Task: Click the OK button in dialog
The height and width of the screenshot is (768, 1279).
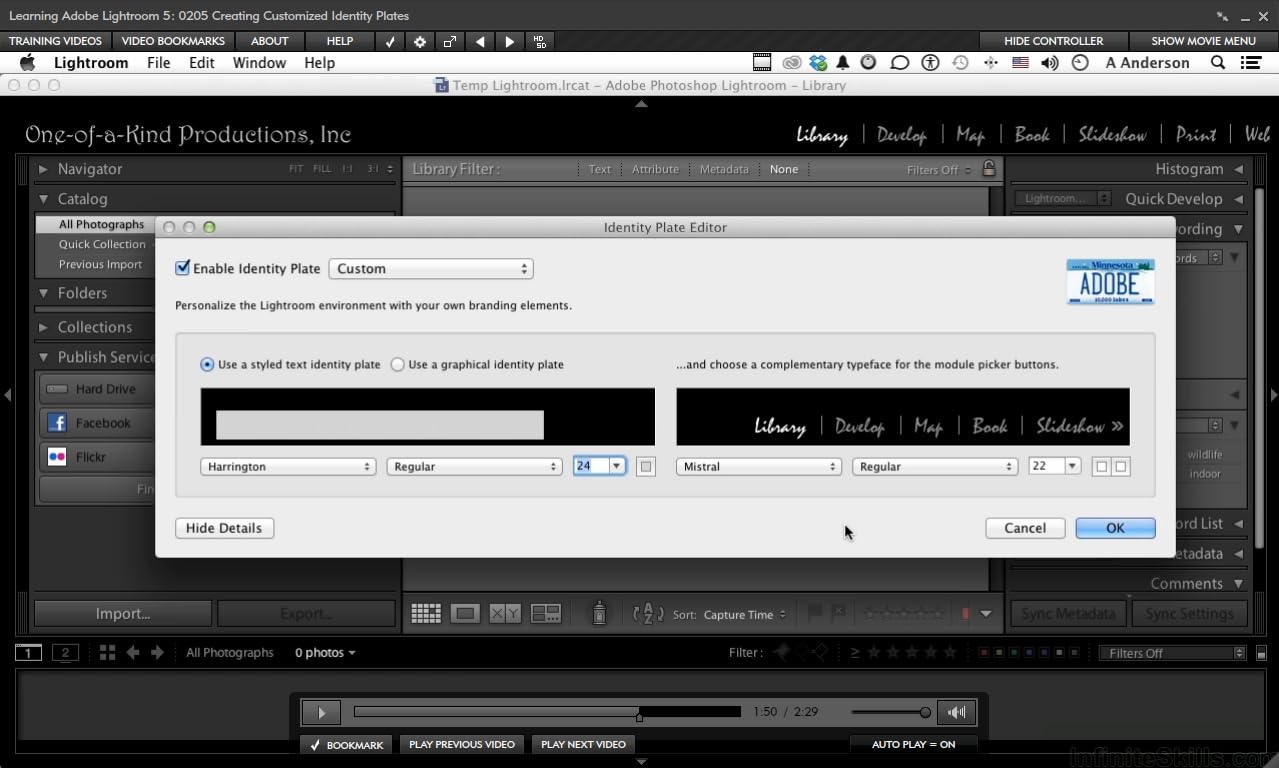Action: click(1115, 528)
